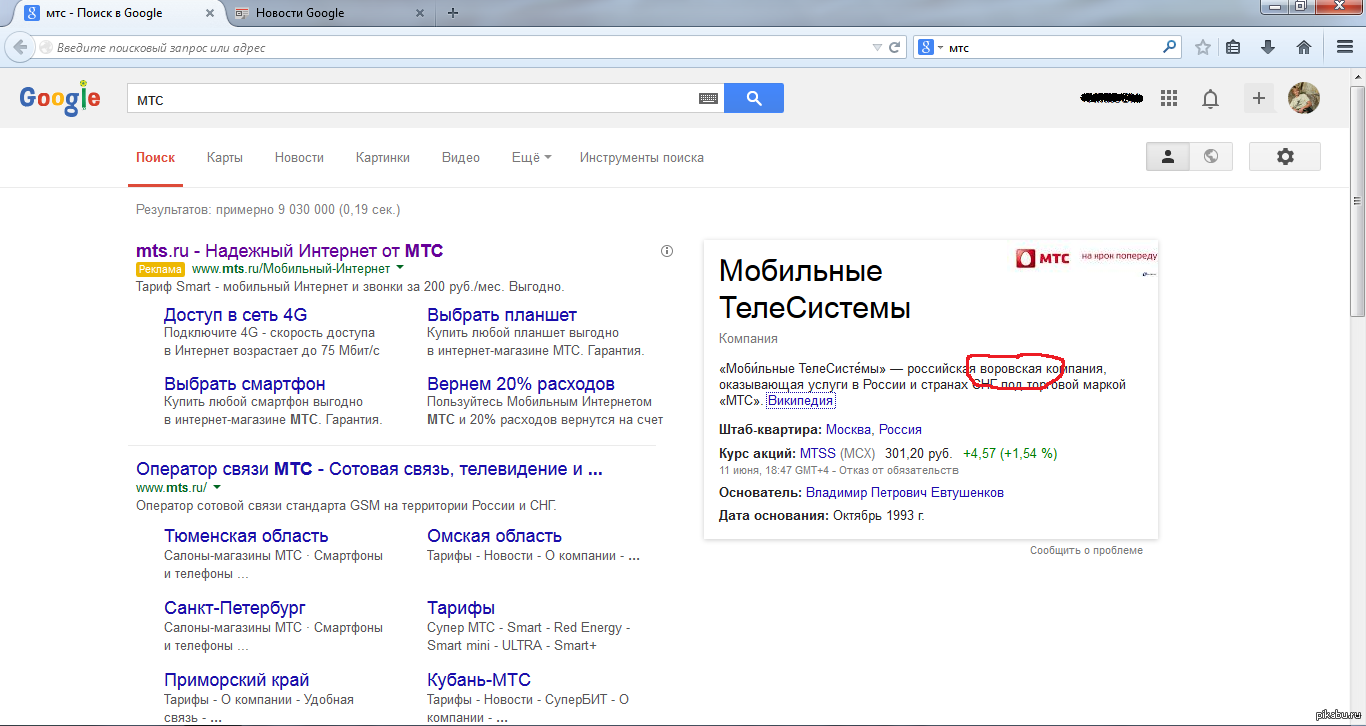Image resolution: width=1366 pixels, height=726 pixels.
Task: Click the browser back arrow button
Action: (x=20, y=47)
